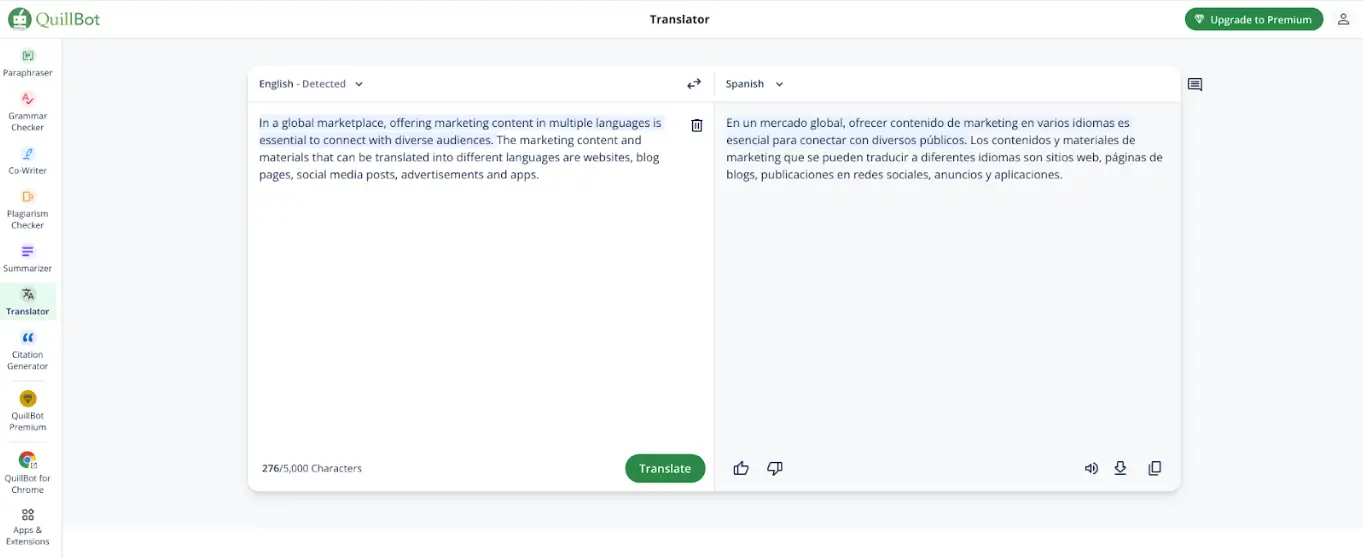The height and width of the screenshot is (558, 1363).
Task: Click the QuillBot logo
Action: click(54, 19)
